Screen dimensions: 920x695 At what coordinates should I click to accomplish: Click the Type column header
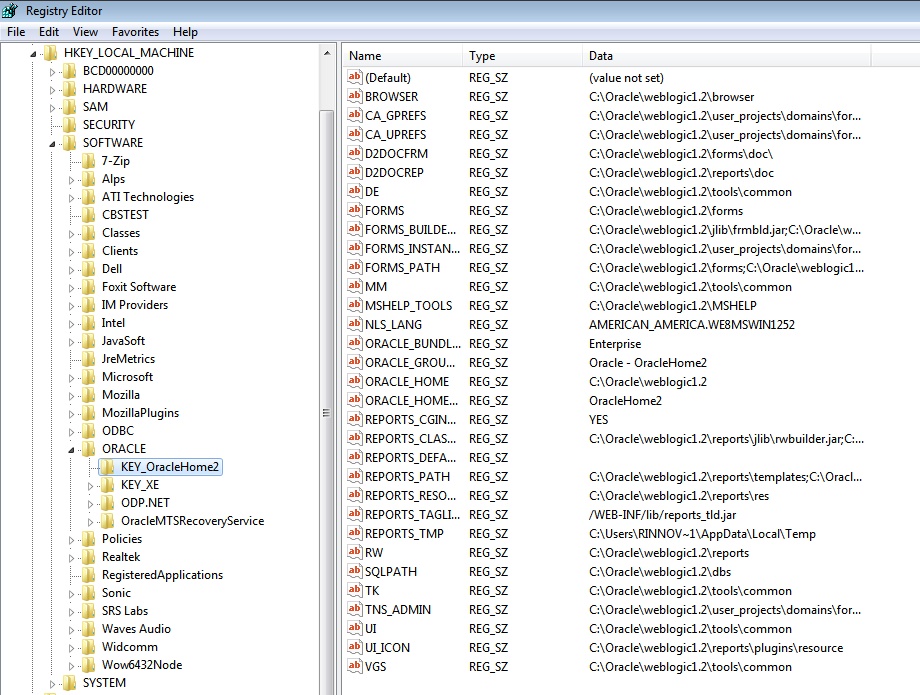click(522, 56)
